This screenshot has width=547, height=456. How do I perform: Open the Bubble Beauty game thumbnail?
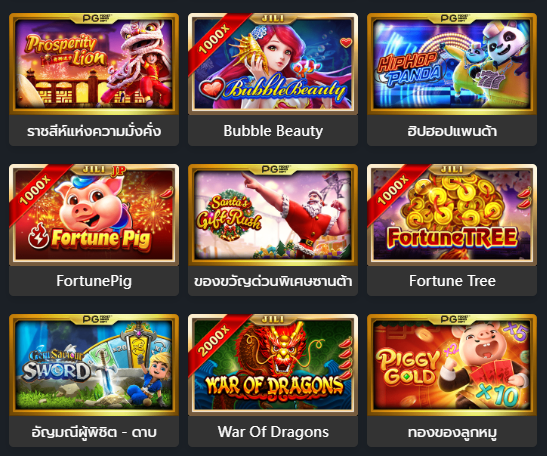[x=273, y=64]
